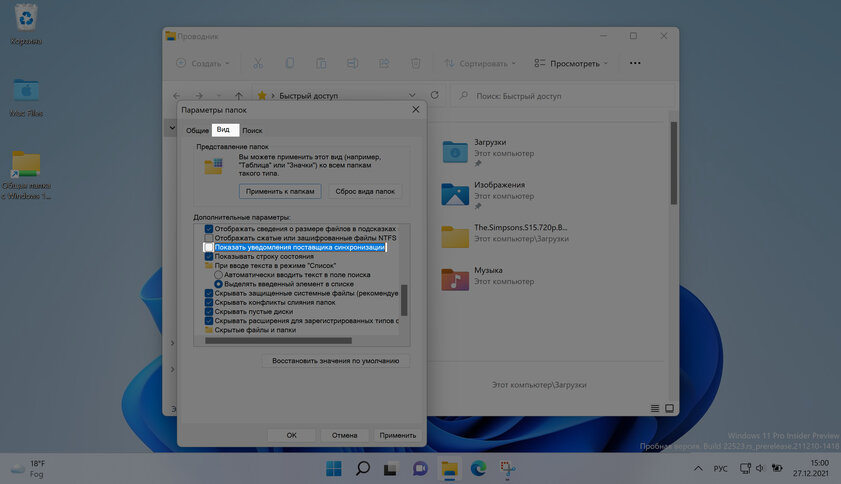Image resolution: width=841 pixels, height=484 pixels.
Task: Open the Recycle Bin desktop icon
Action: coord(26,25)
